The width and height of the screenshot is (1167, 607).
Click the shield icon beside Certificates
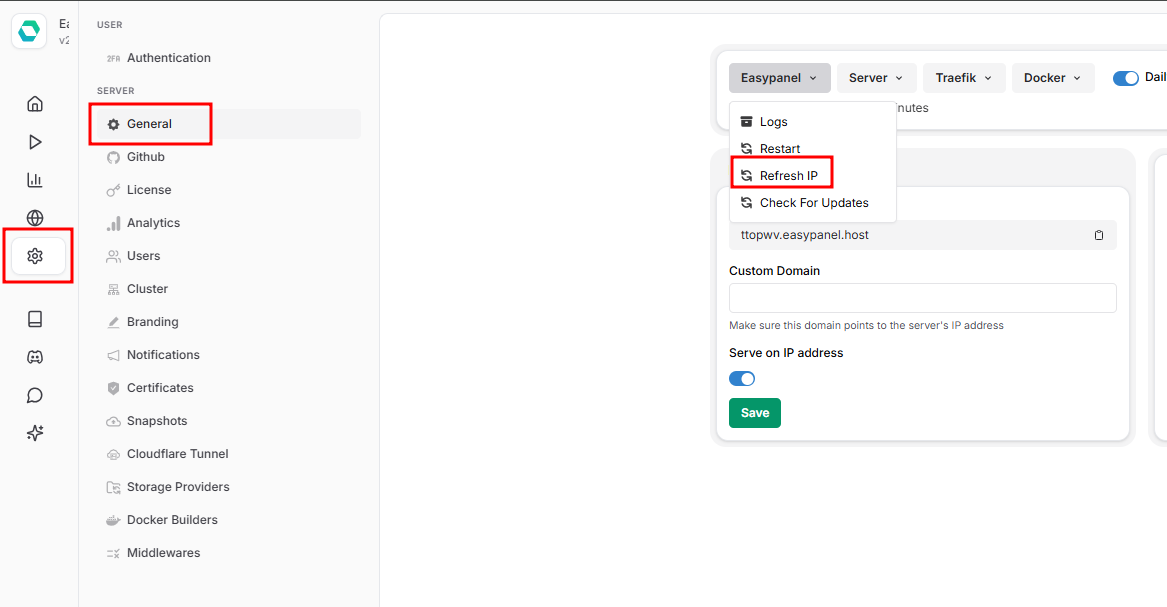pos(113,388)
